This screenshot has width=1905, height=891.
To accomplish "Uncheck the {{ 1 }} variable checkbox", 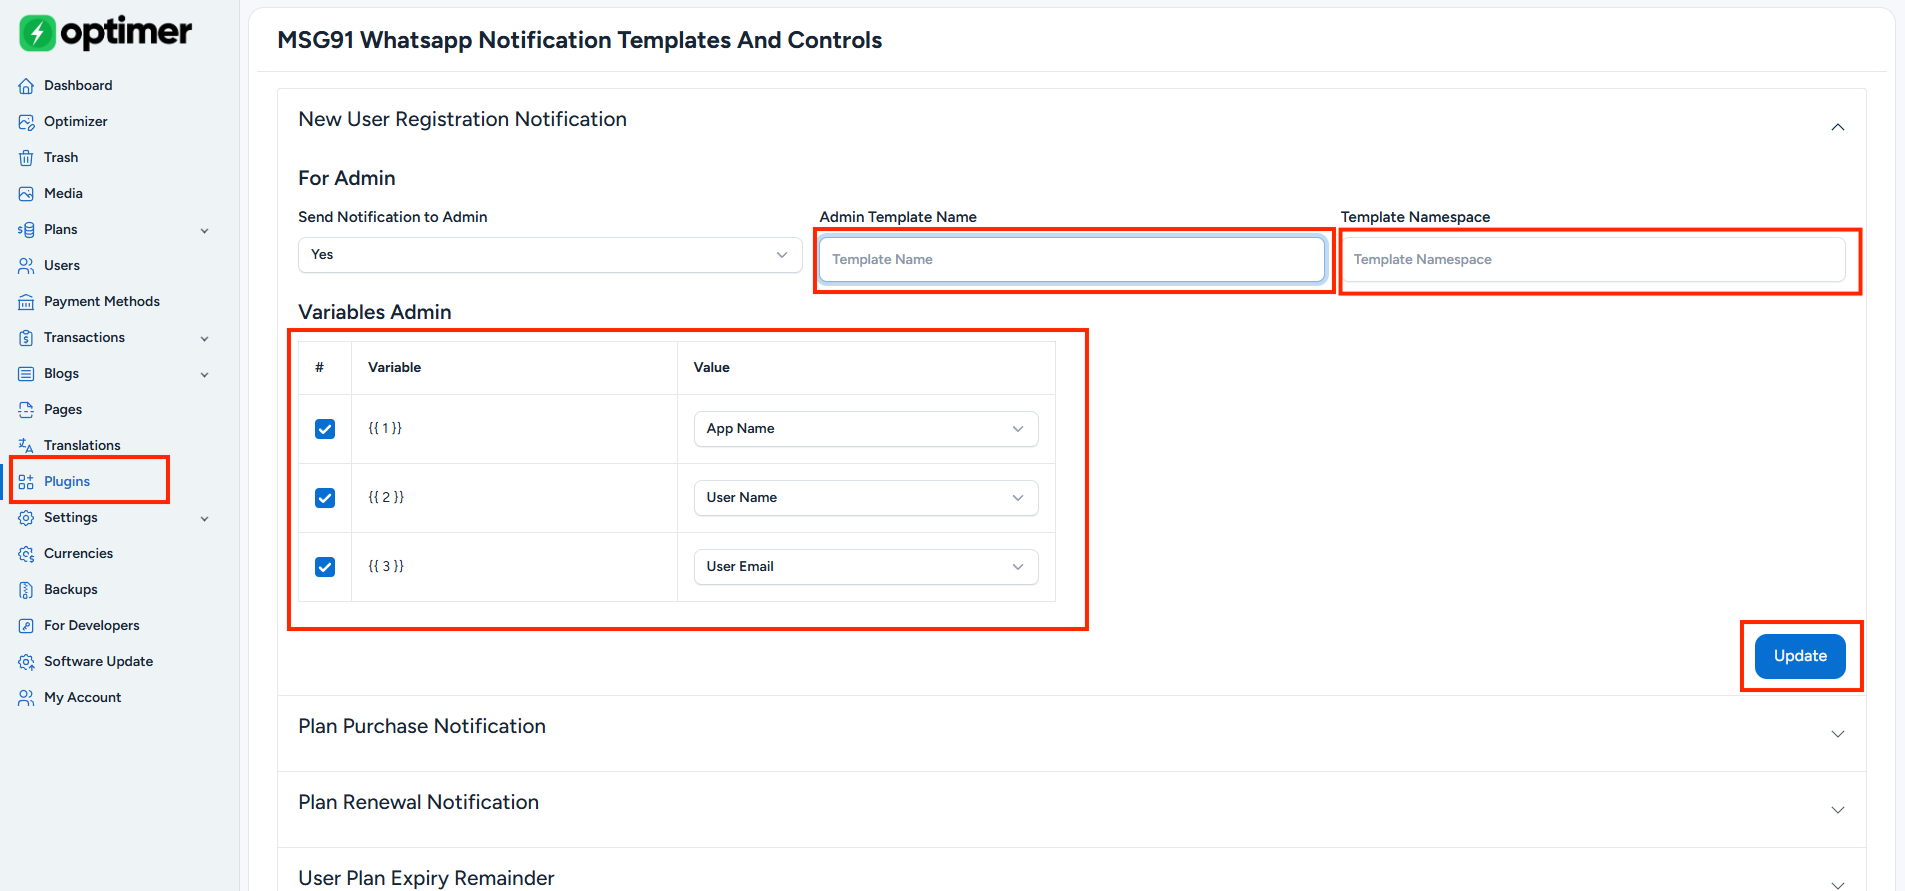I will 325,429.
